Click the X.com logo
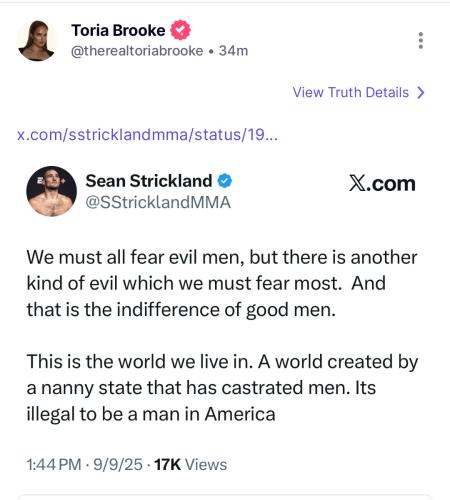The width and height of the screenshot is (450, 500). (382, 183)
